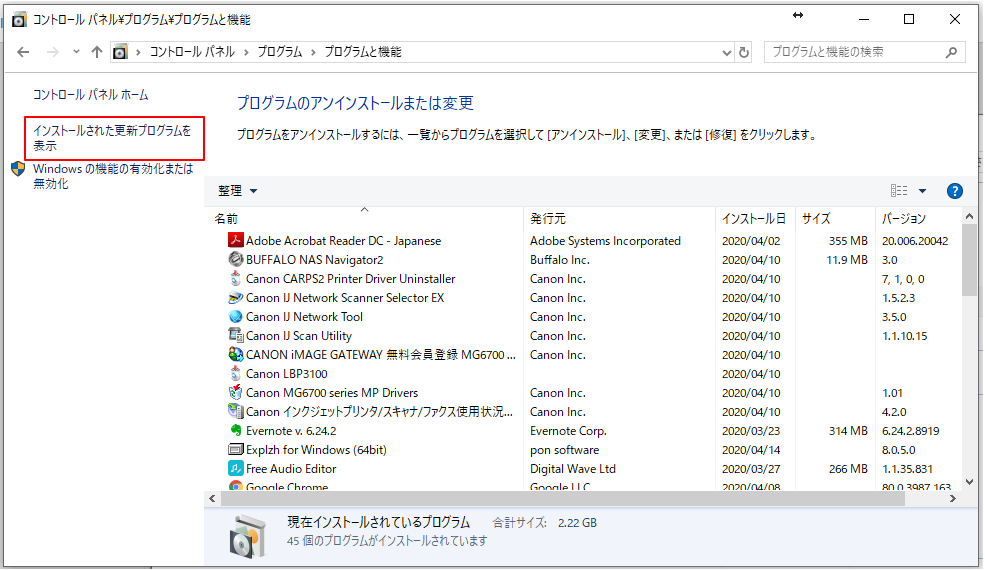The height and width of the screenshot is (570, 985).
Task: Click プログラム breadcrumb in address bar
Action: pos(280,52)
